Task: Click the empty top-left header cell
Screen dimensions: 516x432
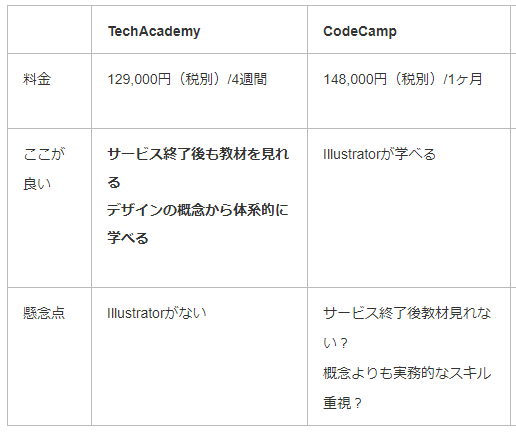Action: (49, 29)
